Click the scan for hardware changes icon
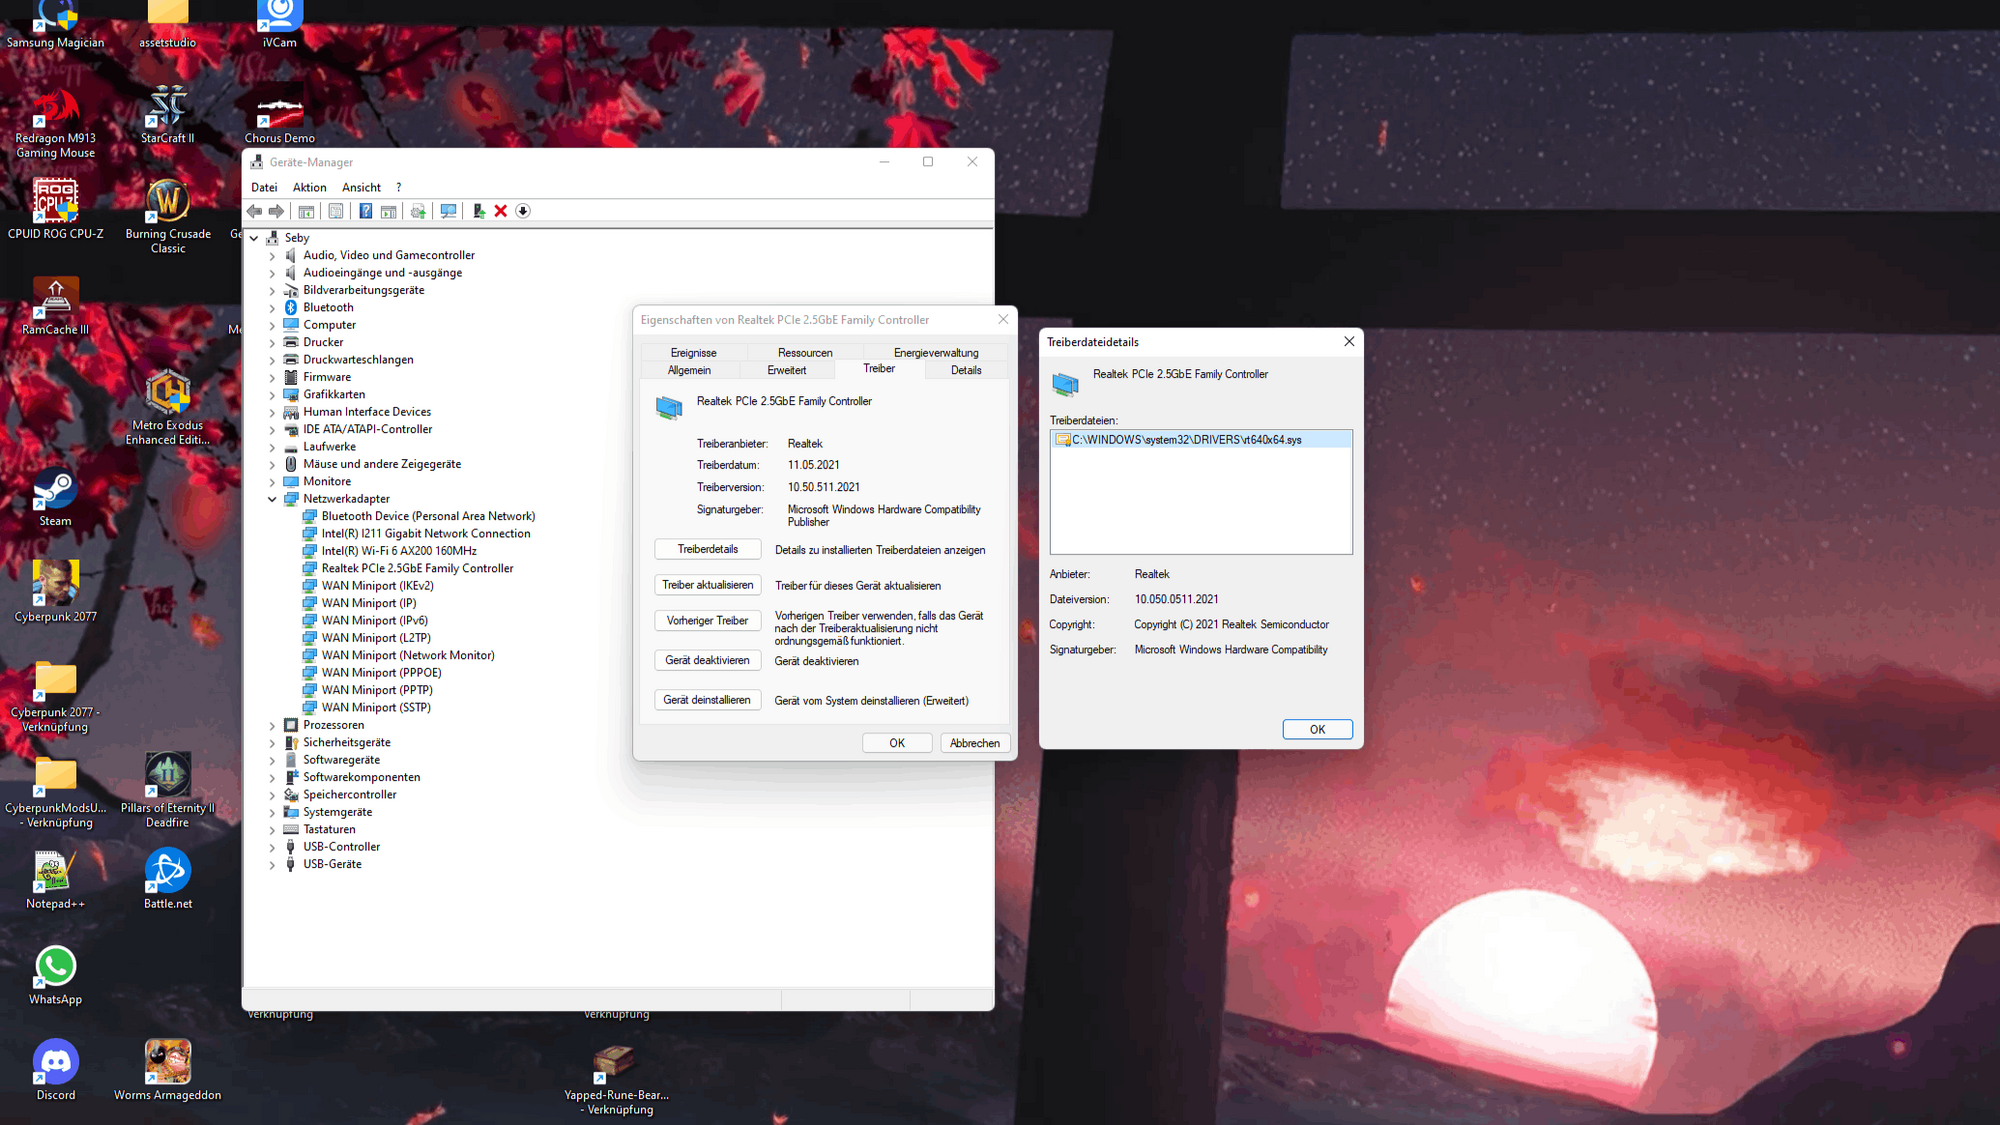The width and height of the screenshot is (2000, 1125). 448,211
